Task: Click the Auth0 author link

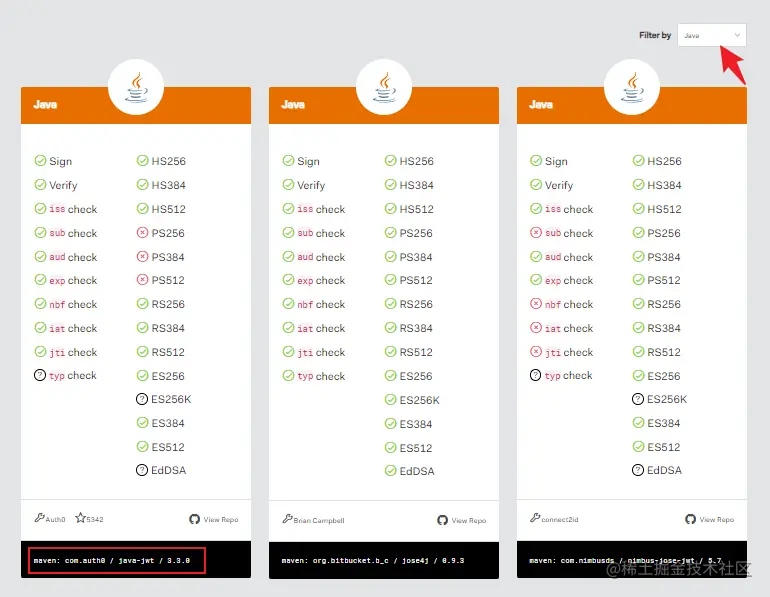Action: point(55,519)
